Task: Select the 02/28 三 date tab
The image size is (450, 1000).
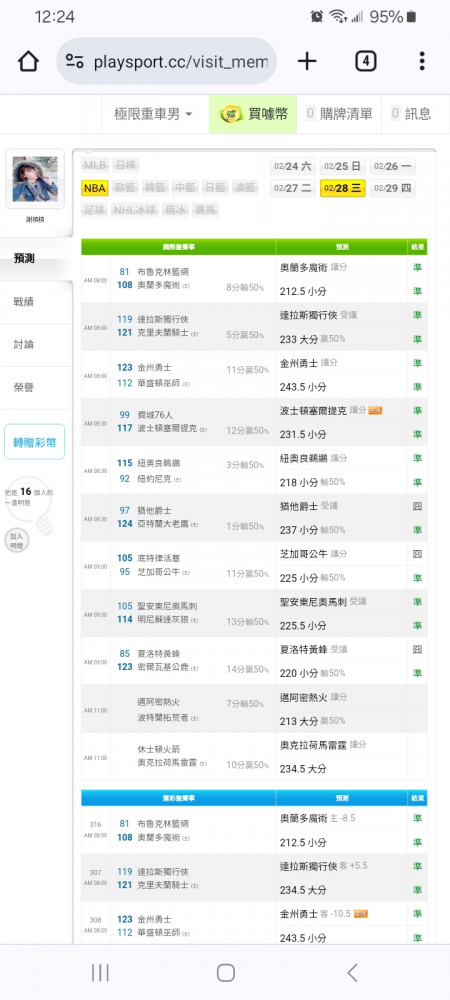Action: pos(342,188)
